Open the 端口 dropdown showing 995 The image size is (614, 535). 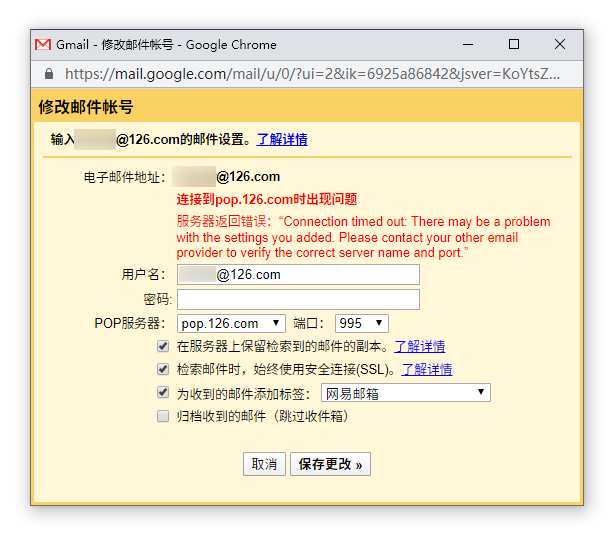(362, 324)
